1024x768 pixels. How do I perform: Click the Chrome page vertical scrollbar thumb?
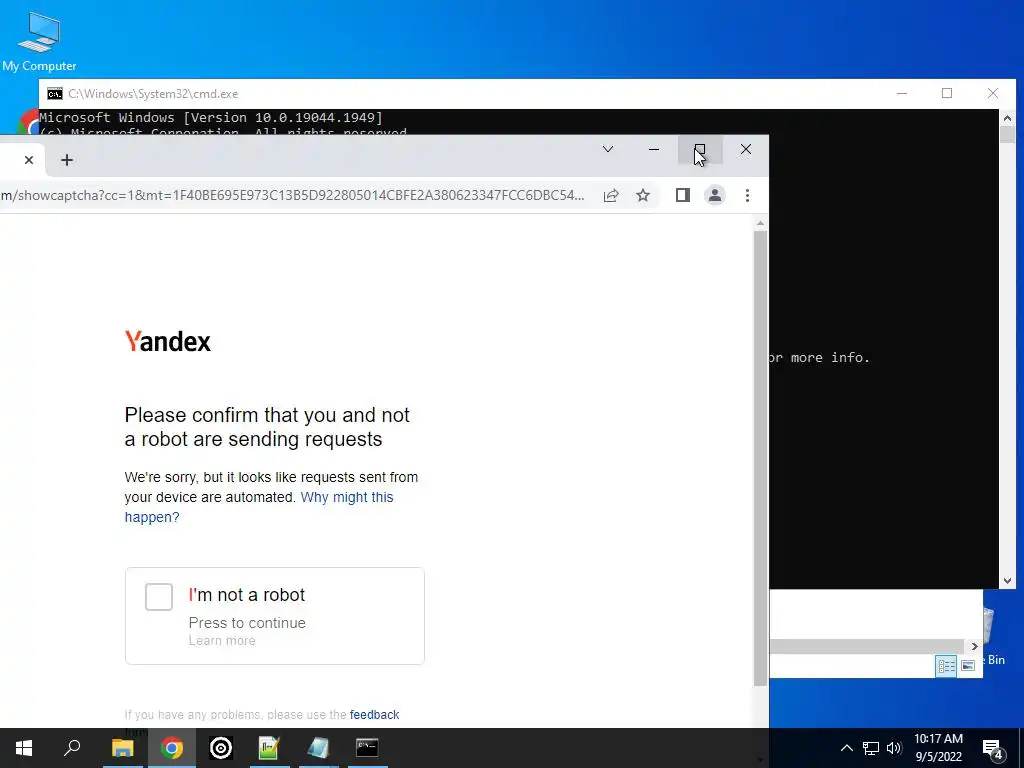pos(760,458)
